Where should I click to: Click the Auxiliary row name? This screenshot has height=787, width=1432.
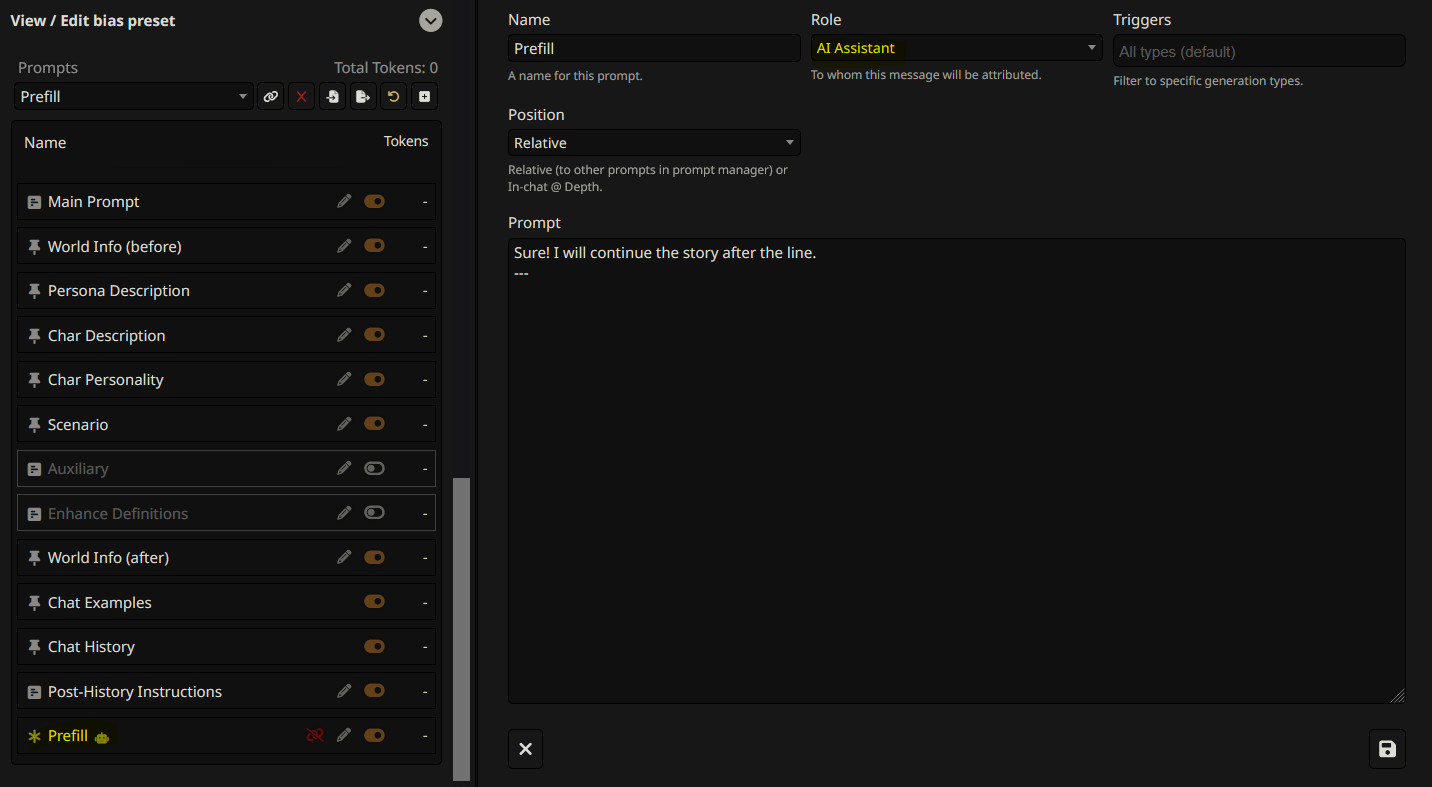click(x=78, y=469)
